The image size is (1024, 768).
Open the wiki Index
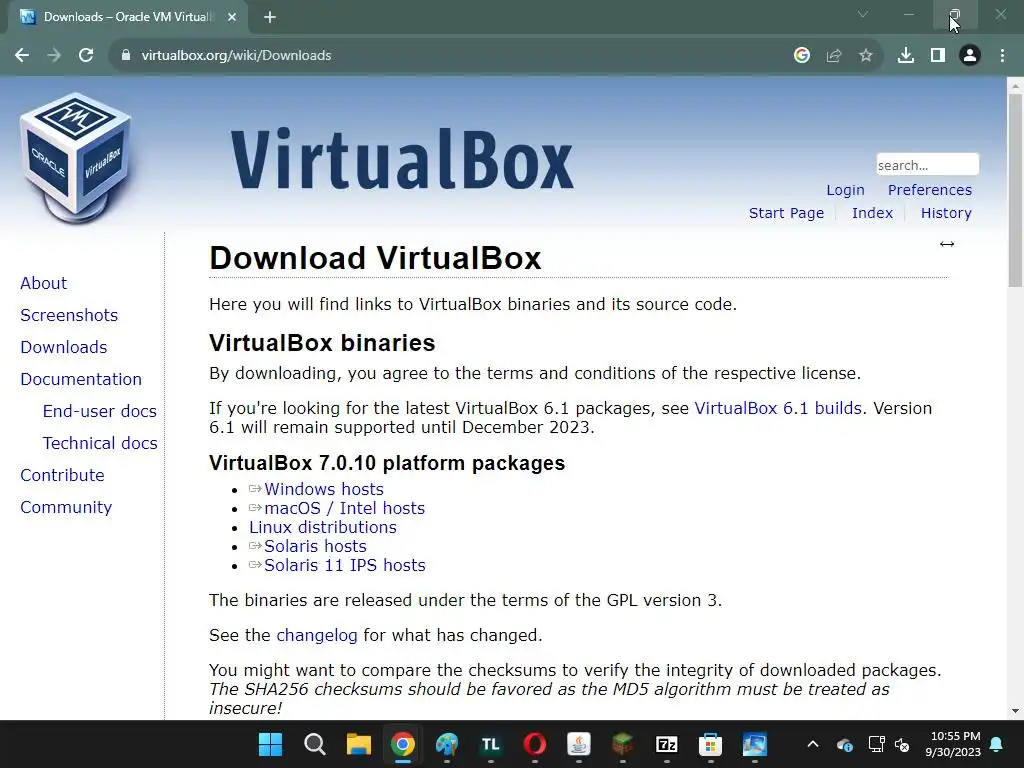point(872,213)
